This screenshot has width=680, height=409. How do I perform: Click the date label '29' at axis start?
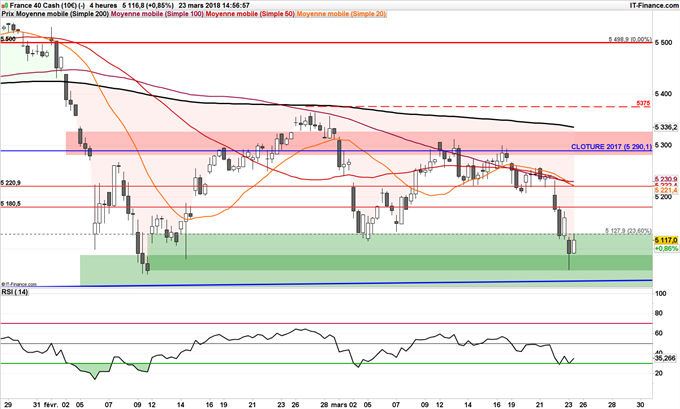8,405
